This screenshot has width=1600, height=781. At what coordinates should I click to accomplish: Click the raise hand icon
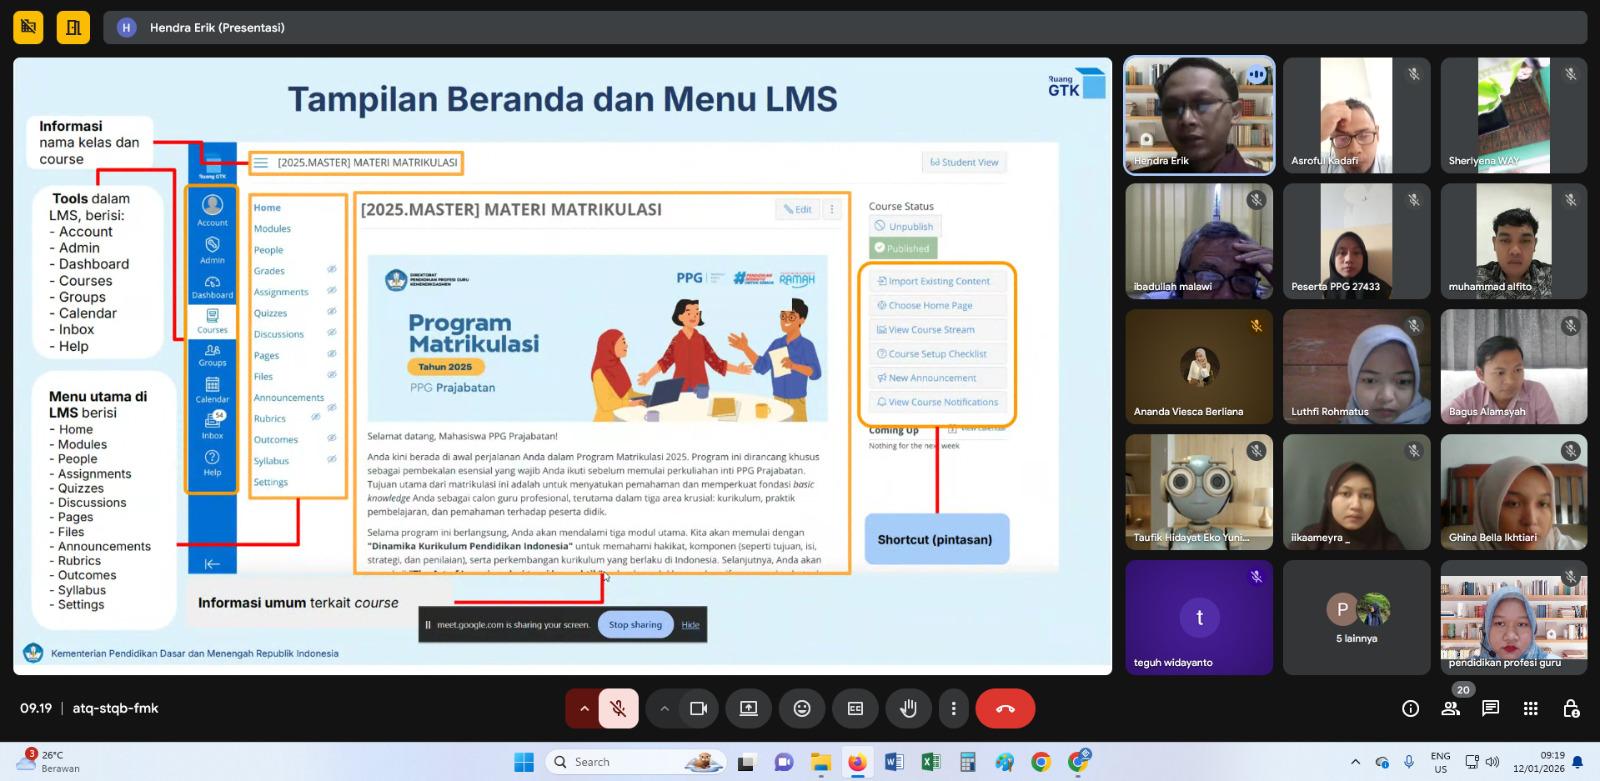908,709
